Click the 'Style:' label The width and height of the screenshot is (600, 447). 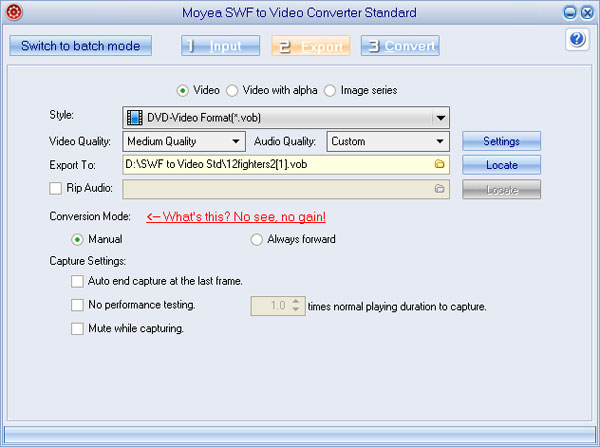click(62, 115)
